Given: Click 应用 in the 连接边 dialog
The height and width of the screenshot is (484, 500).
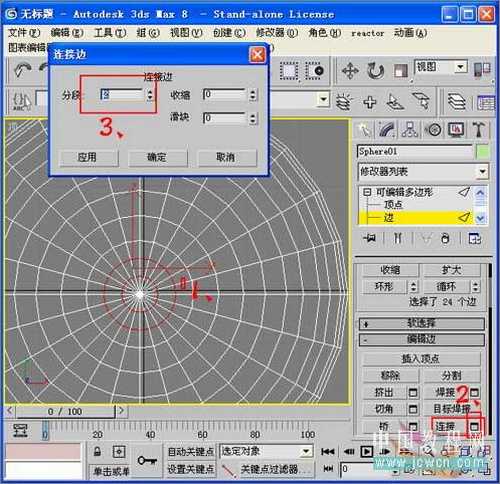Looking at the screenshot, I should pos(88,157).
